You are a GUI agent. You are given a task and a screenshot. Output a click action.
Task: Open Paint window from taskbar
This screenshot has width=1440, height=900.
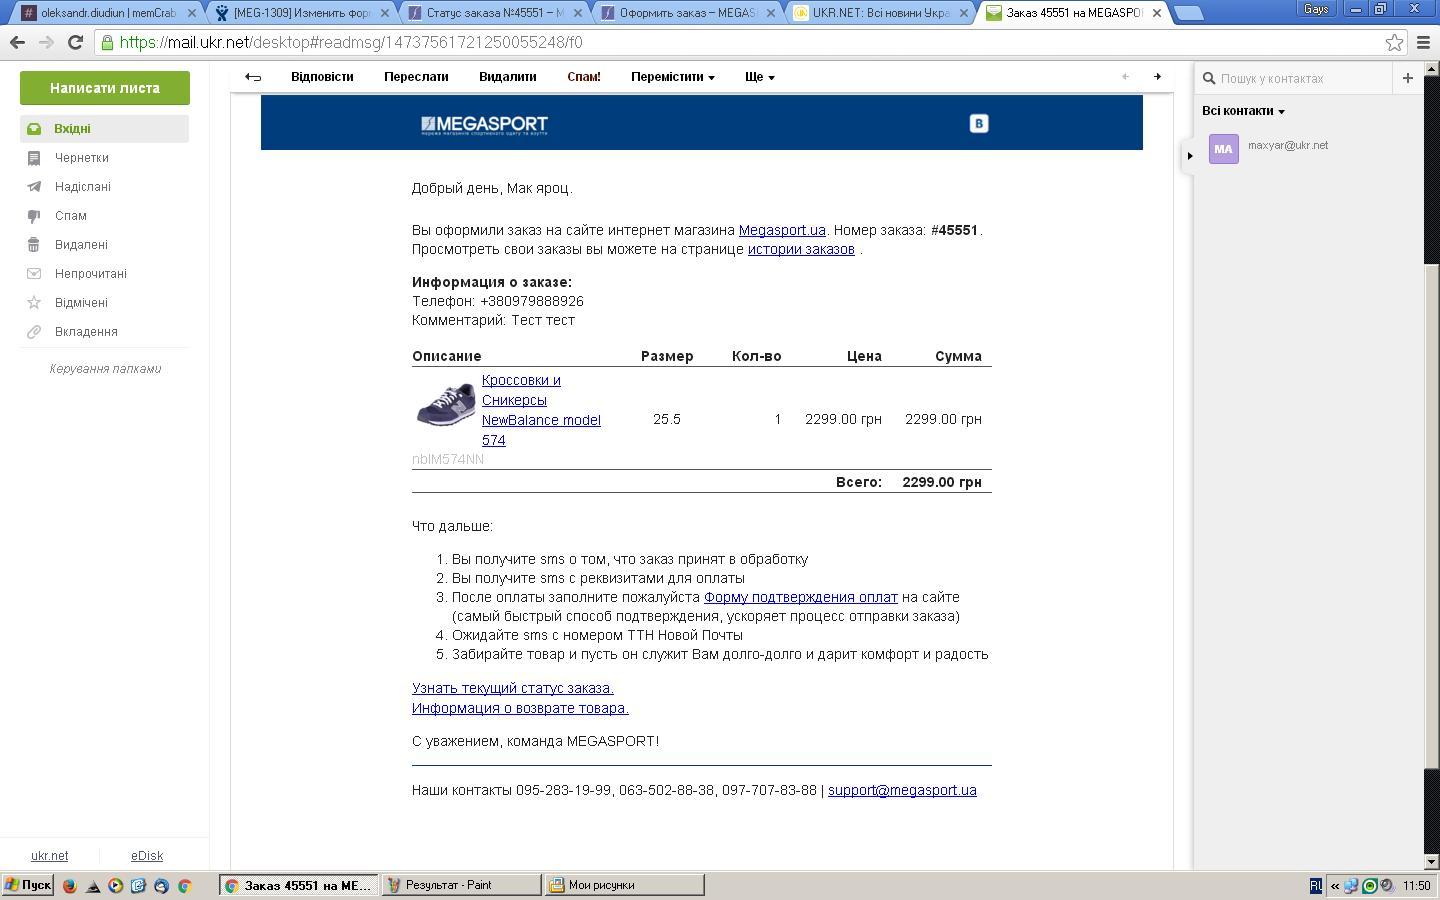460,885
